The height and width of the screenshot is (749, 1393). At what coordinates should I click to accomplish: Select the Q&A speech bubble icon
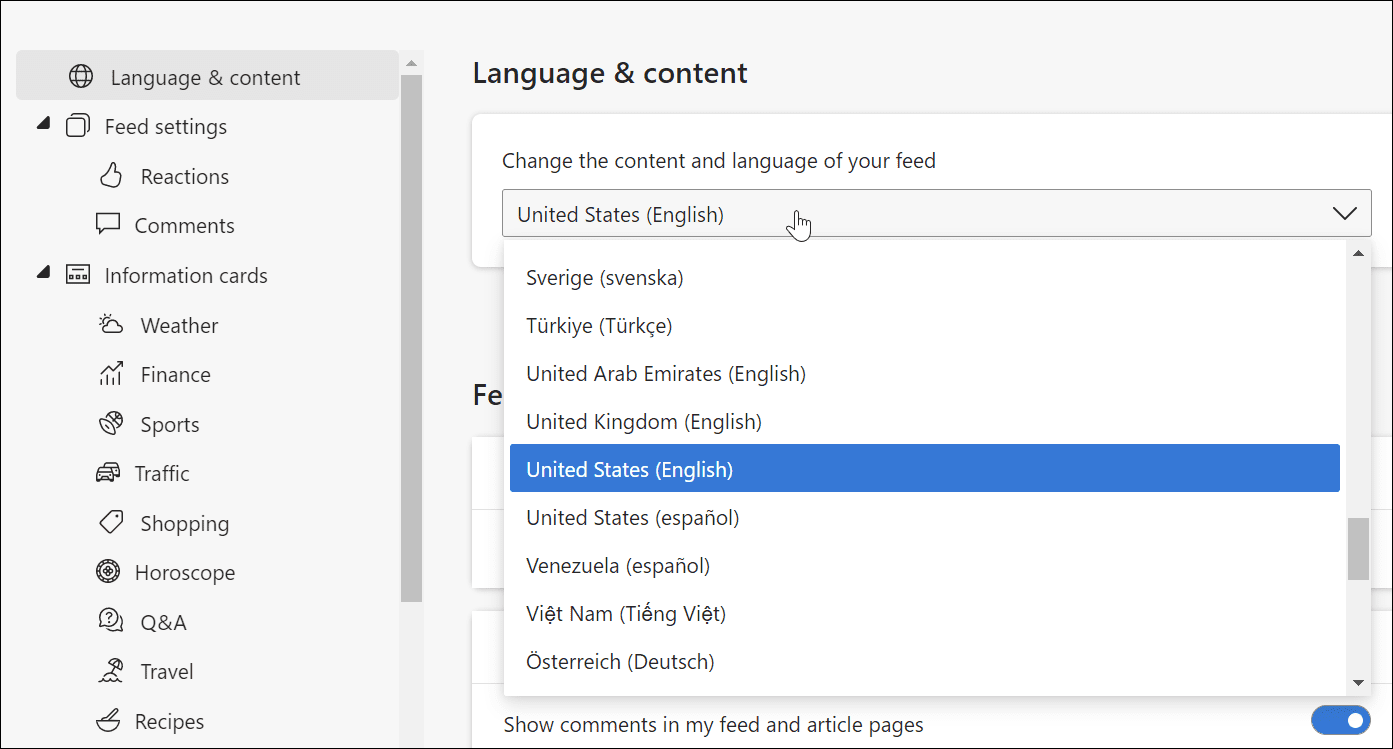[110, 621]
